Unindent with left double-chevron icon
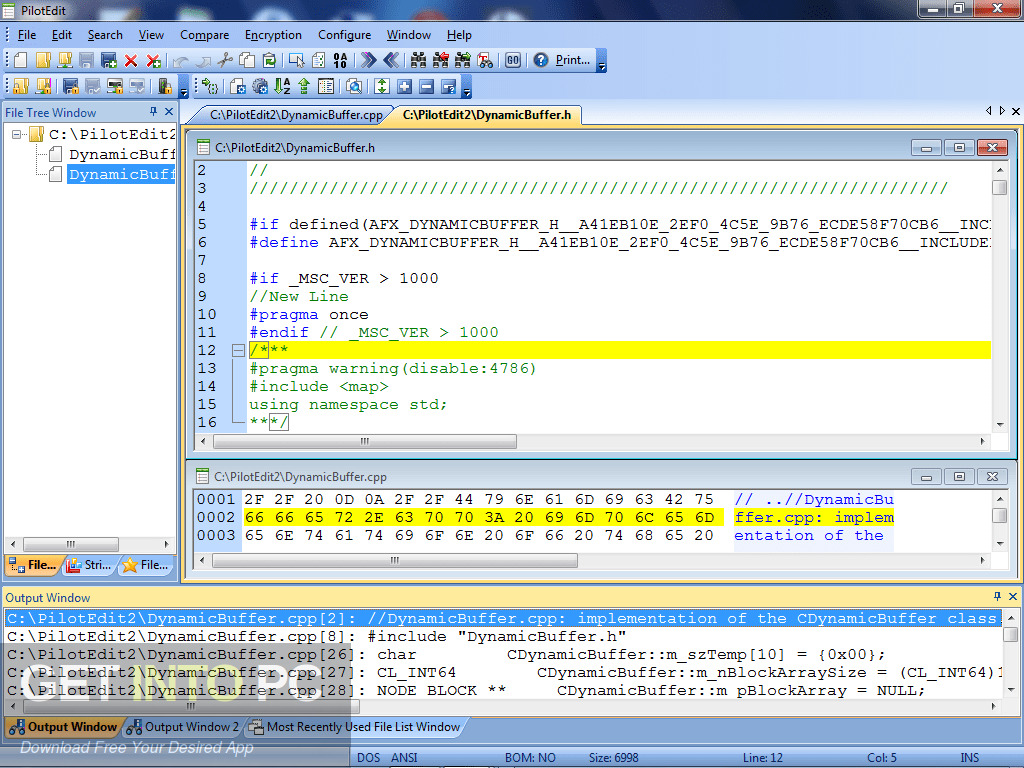1024x768 pixels. (x=391, y=60)
